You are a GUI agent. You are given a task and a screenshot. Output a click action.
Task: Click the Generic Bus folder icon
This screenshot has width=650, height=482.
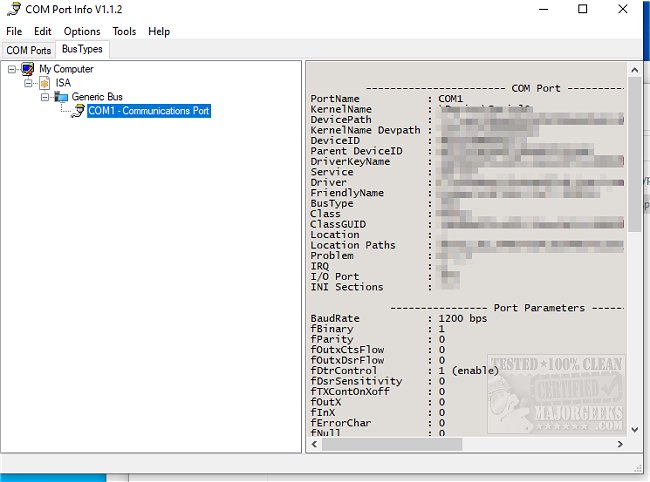[x=61, y=97]
